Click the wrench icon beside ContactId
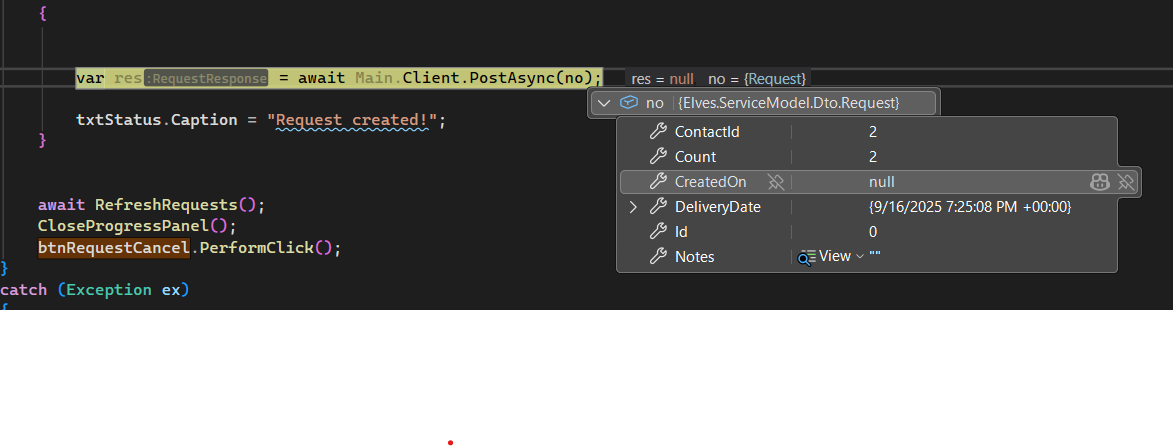 pos(658,132)
